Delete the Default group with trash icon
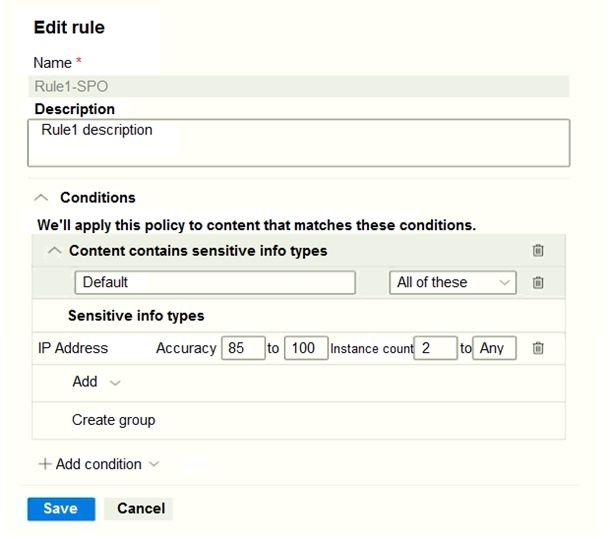This screenshot has height=539, width=610. coord(538,282)
